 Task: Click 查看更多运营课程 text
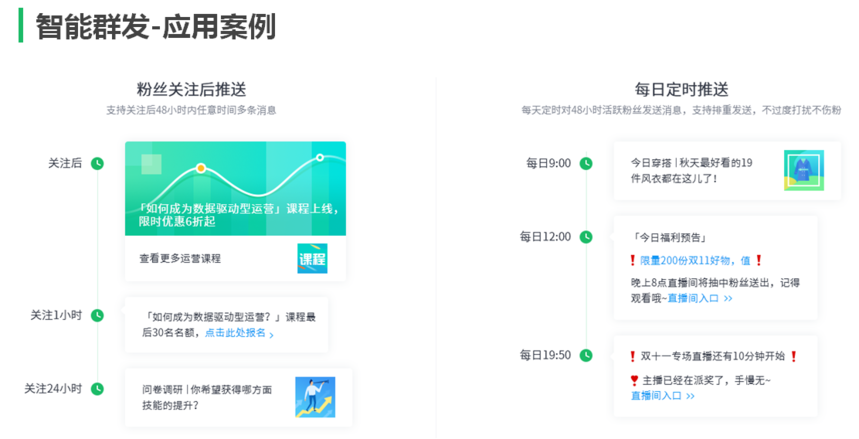pyautogui.click(x=180, y=258)
